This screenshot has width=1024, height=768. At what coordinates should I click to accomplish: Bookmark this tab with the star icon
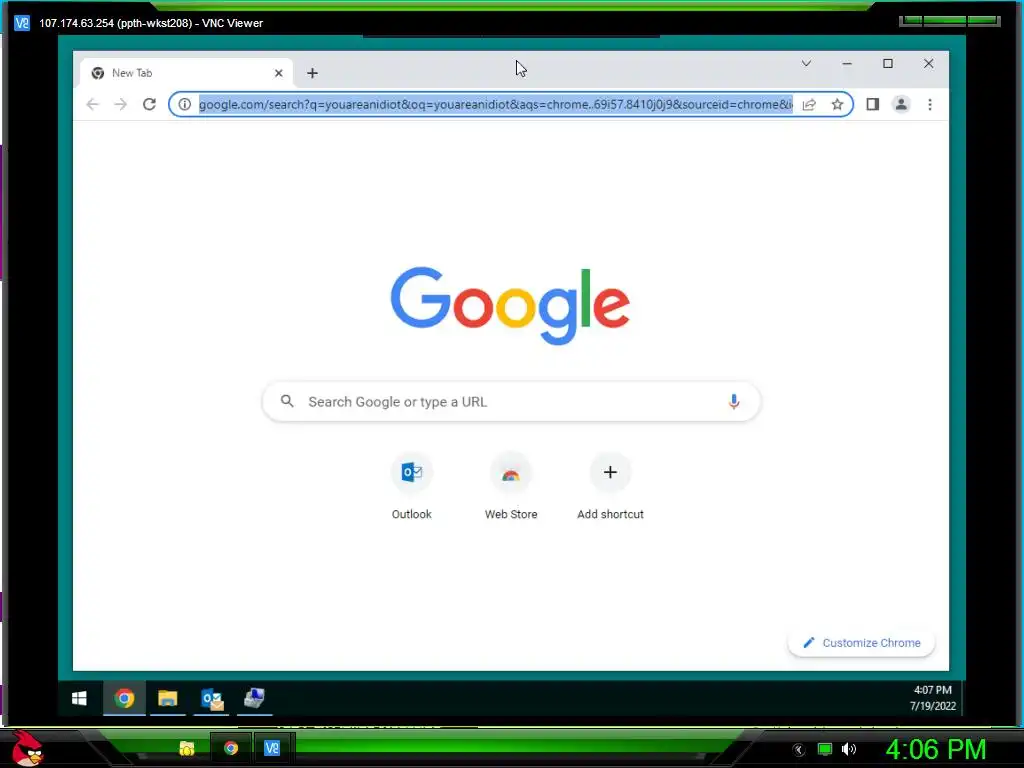(837, 104)
